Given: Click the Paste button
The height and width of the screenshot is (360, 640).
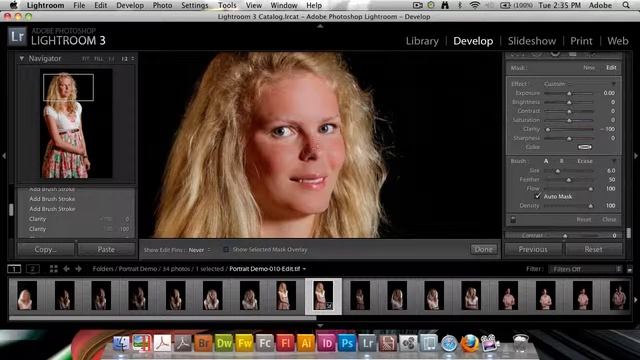Looking at the screenshot, I should 106,249.
